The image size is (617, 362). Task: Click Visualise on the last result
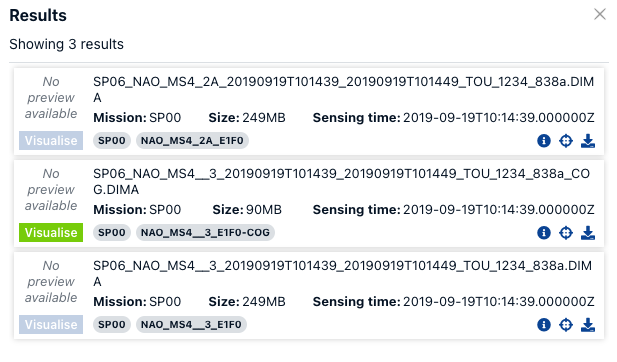pos(51,325)
